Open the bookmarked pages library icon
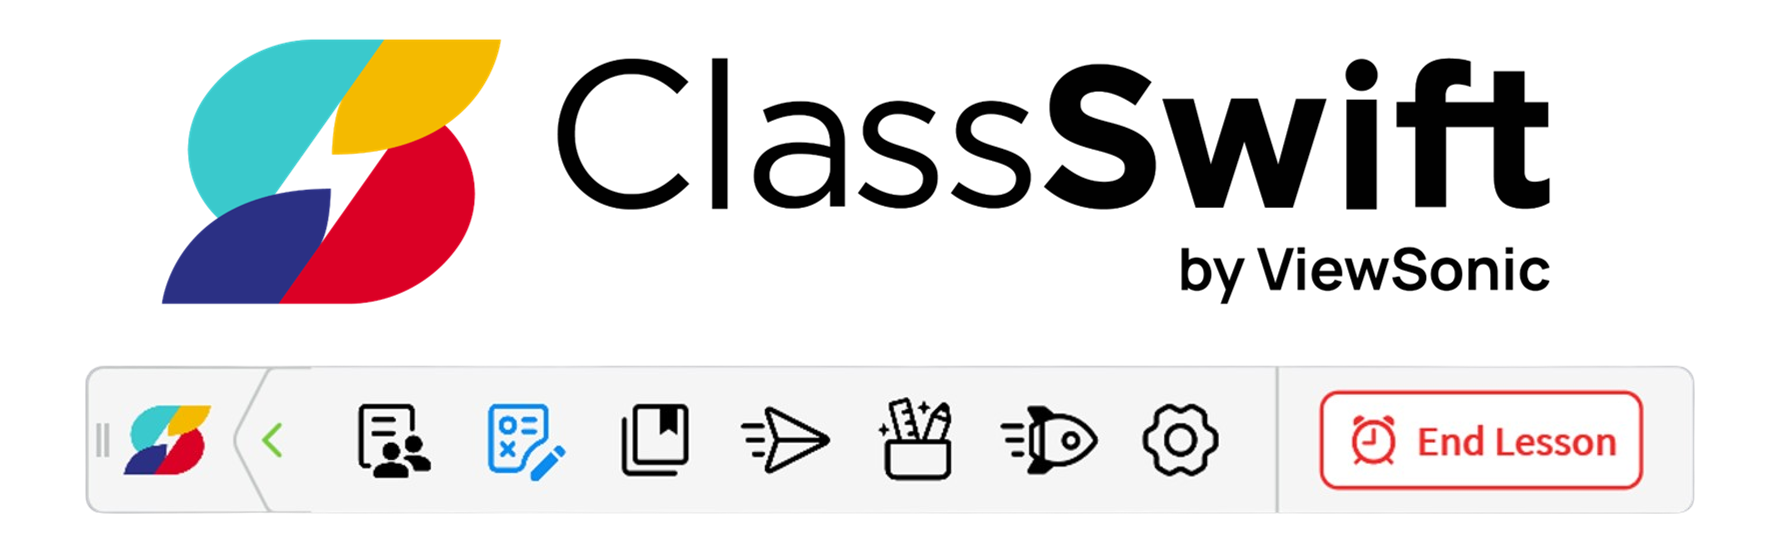 tap(655, 440)
